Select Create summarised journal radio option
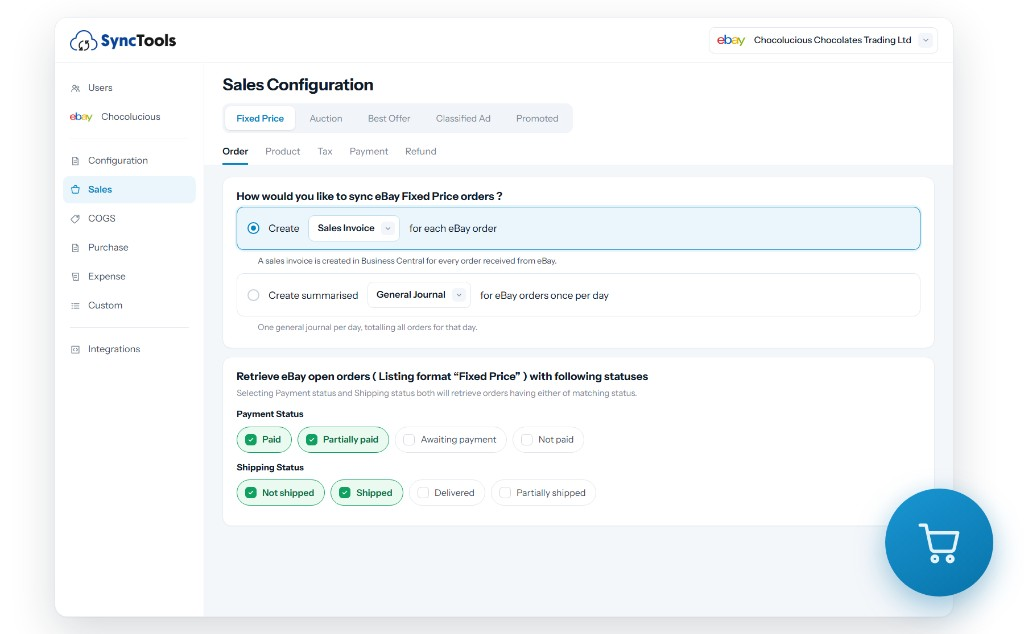 (x=253, y=295)
